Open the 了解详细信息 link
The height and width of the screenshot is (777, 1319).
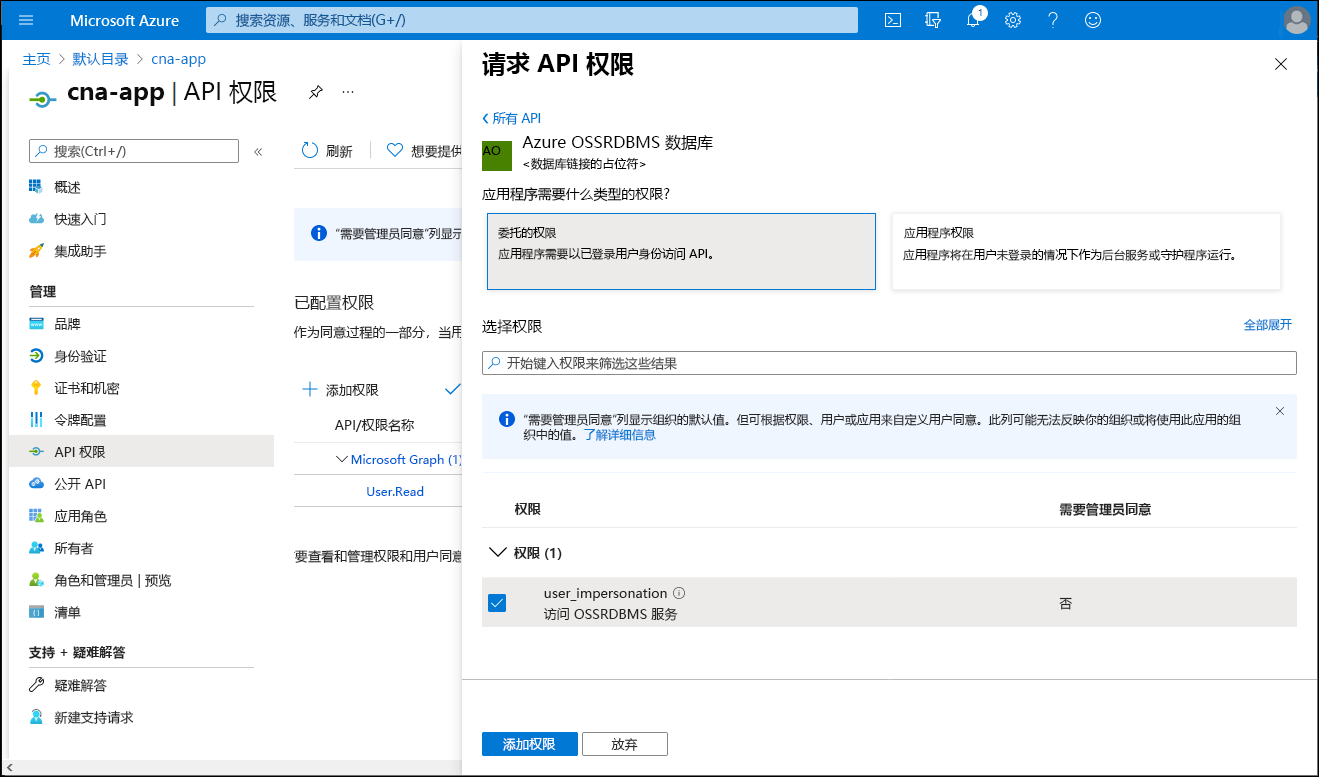point(620,435)
